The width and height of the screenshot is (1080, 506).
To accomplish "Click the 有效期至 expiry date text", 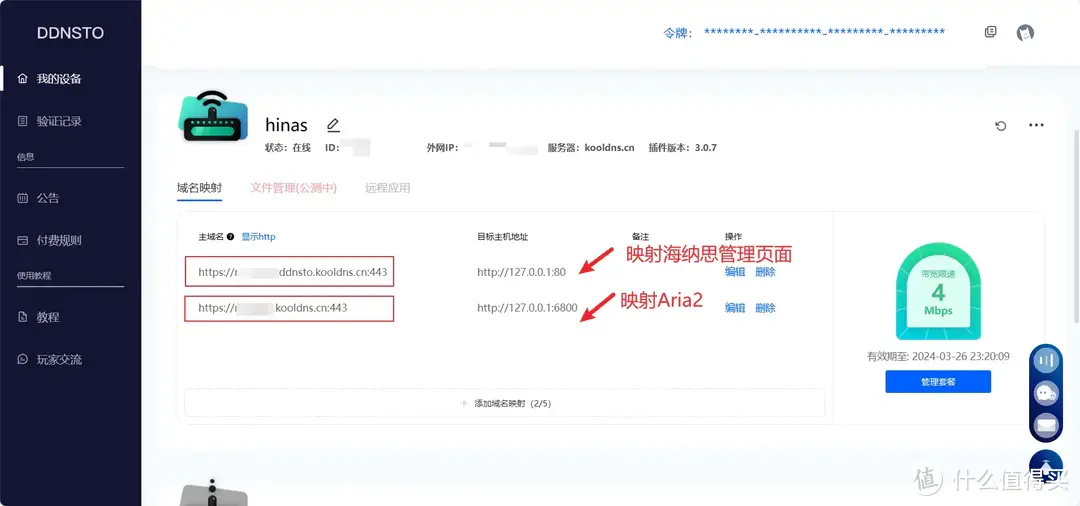I will pos(938,357).
